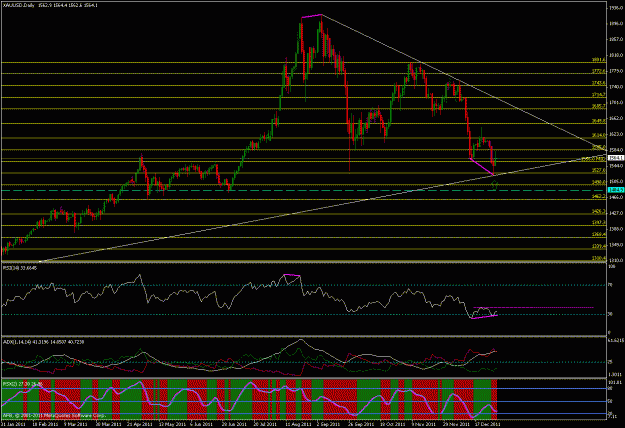This screenshot has height=428, width=625.
Task: Select the 1369.4 horizontal level label
Action: (598, 235)
